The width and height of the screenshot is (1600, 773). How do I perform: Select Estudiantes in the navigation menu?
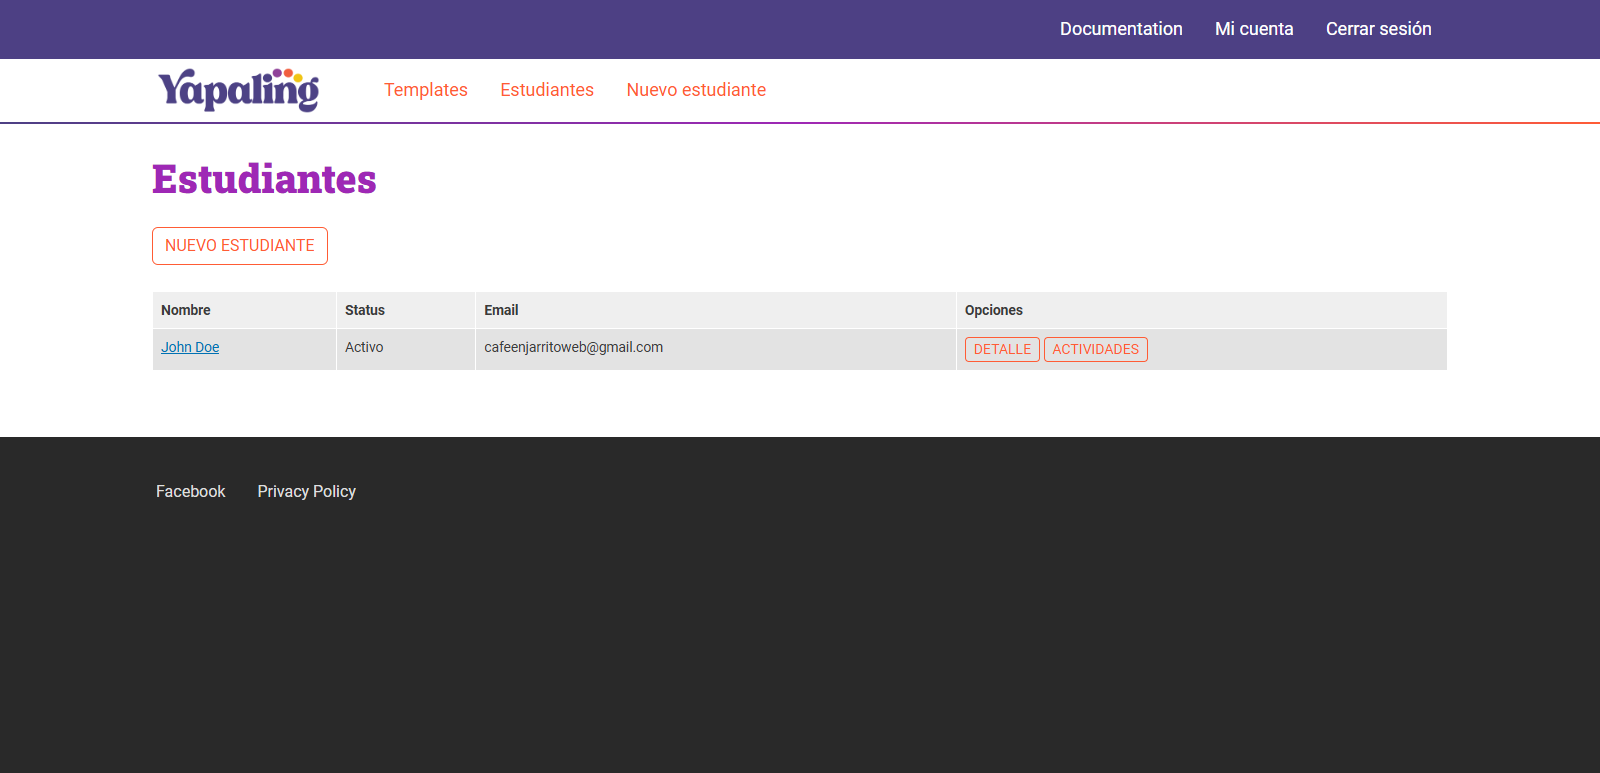click(x=547, y=90)
